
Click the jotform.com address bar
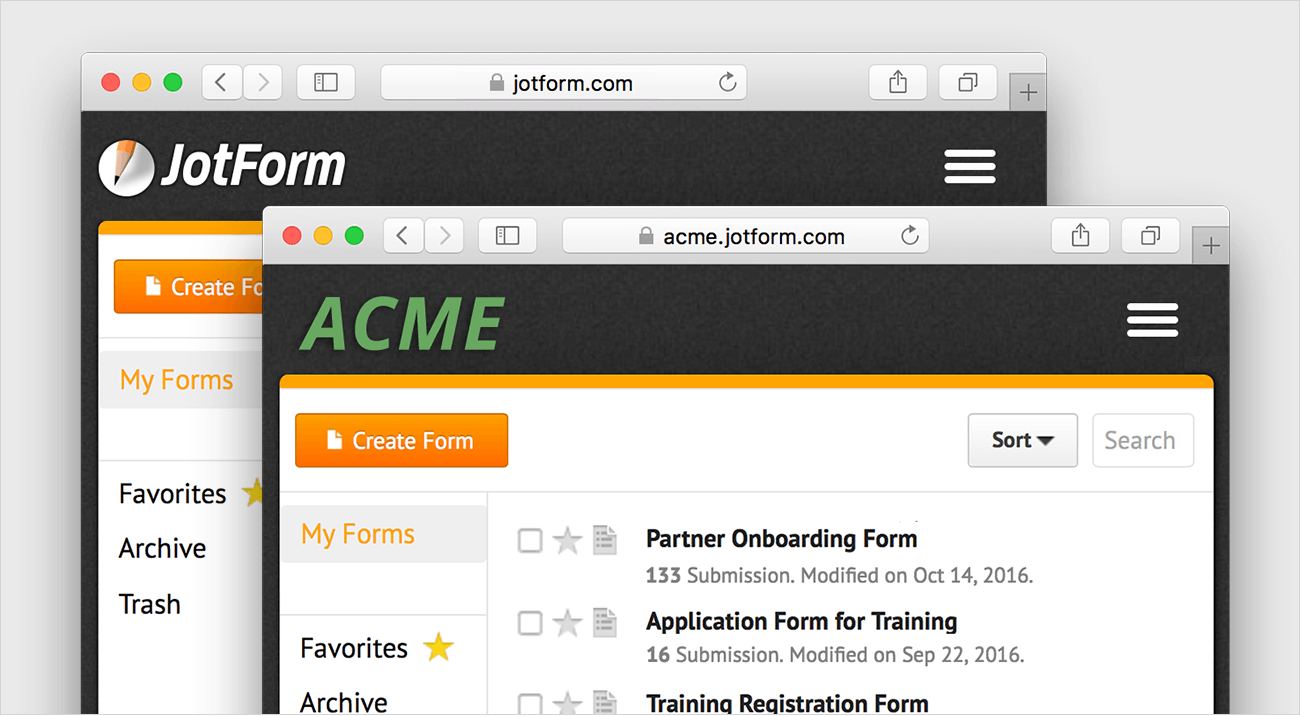click(563, 82)
